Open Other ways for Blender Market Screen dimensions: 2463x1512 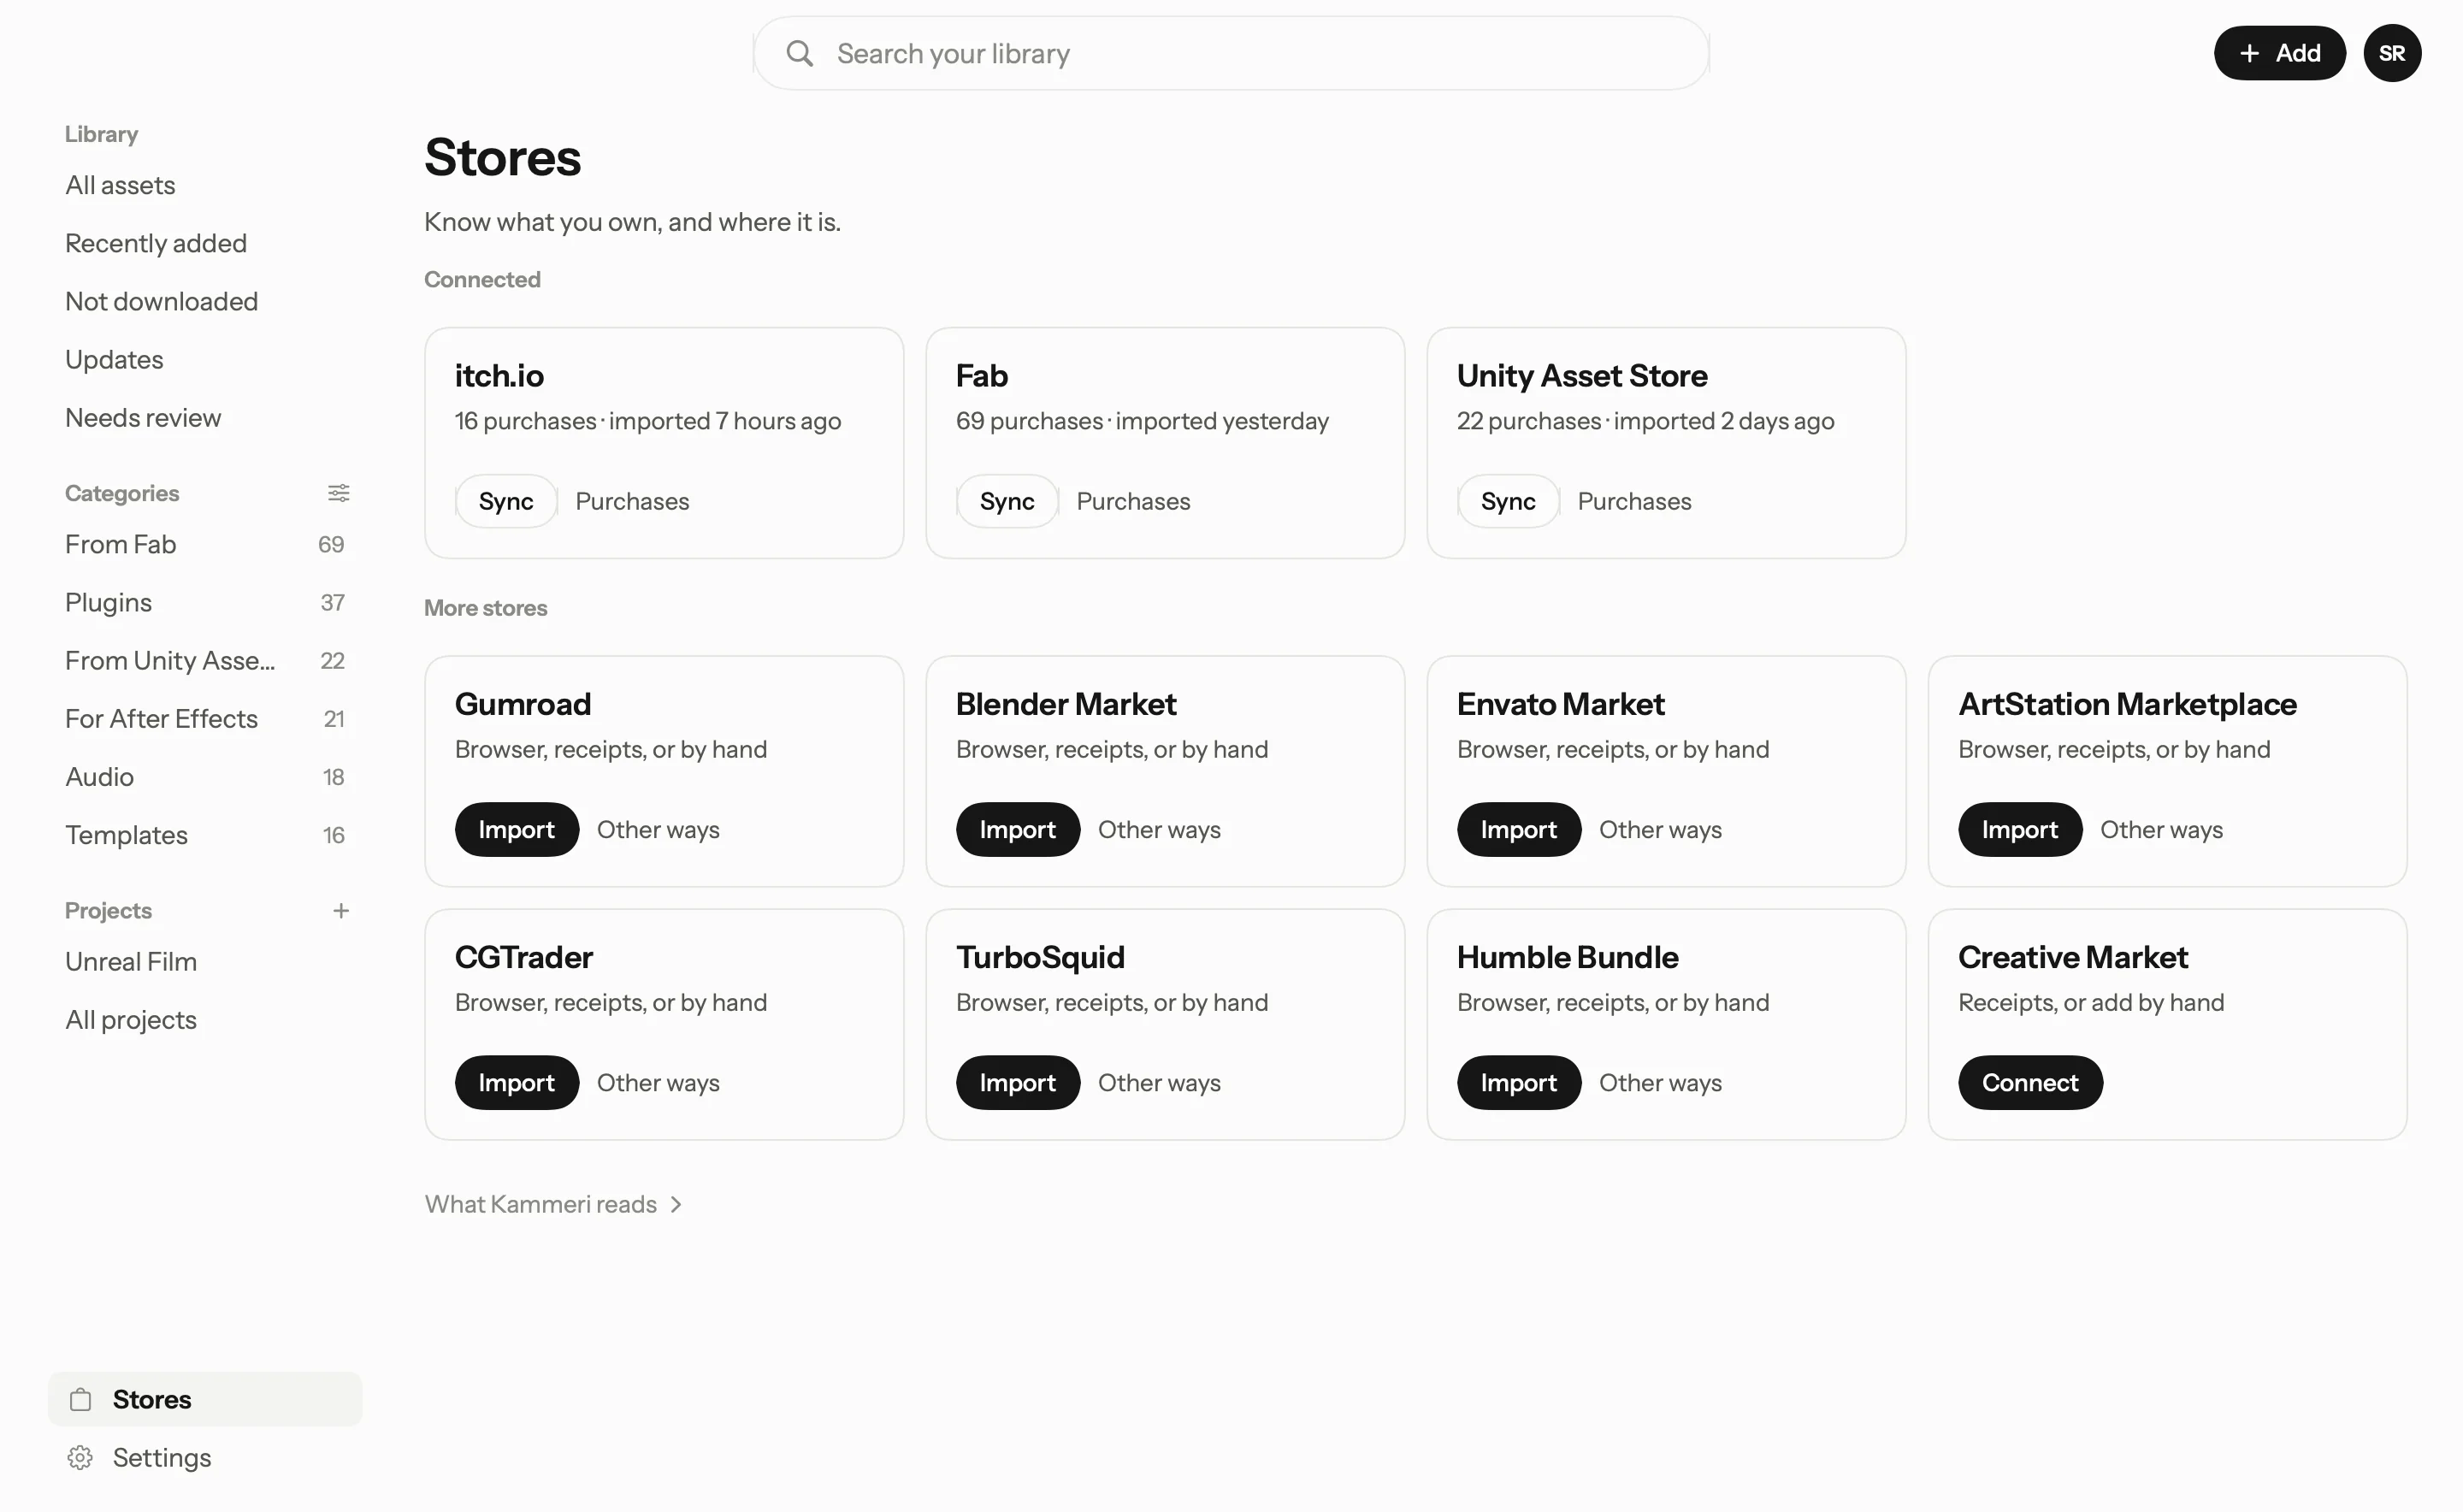click(x=1159, y=829)
